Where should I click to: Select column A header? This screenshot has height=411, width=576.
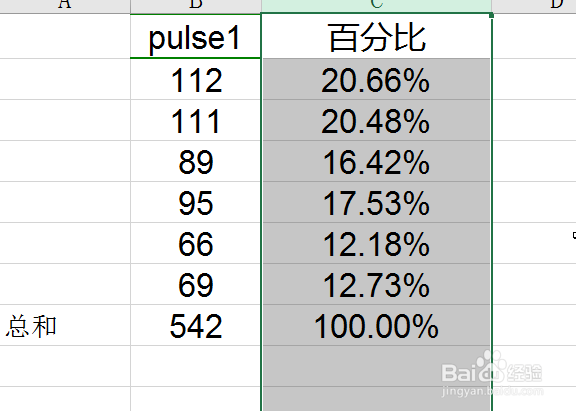[x=65, y=6]
